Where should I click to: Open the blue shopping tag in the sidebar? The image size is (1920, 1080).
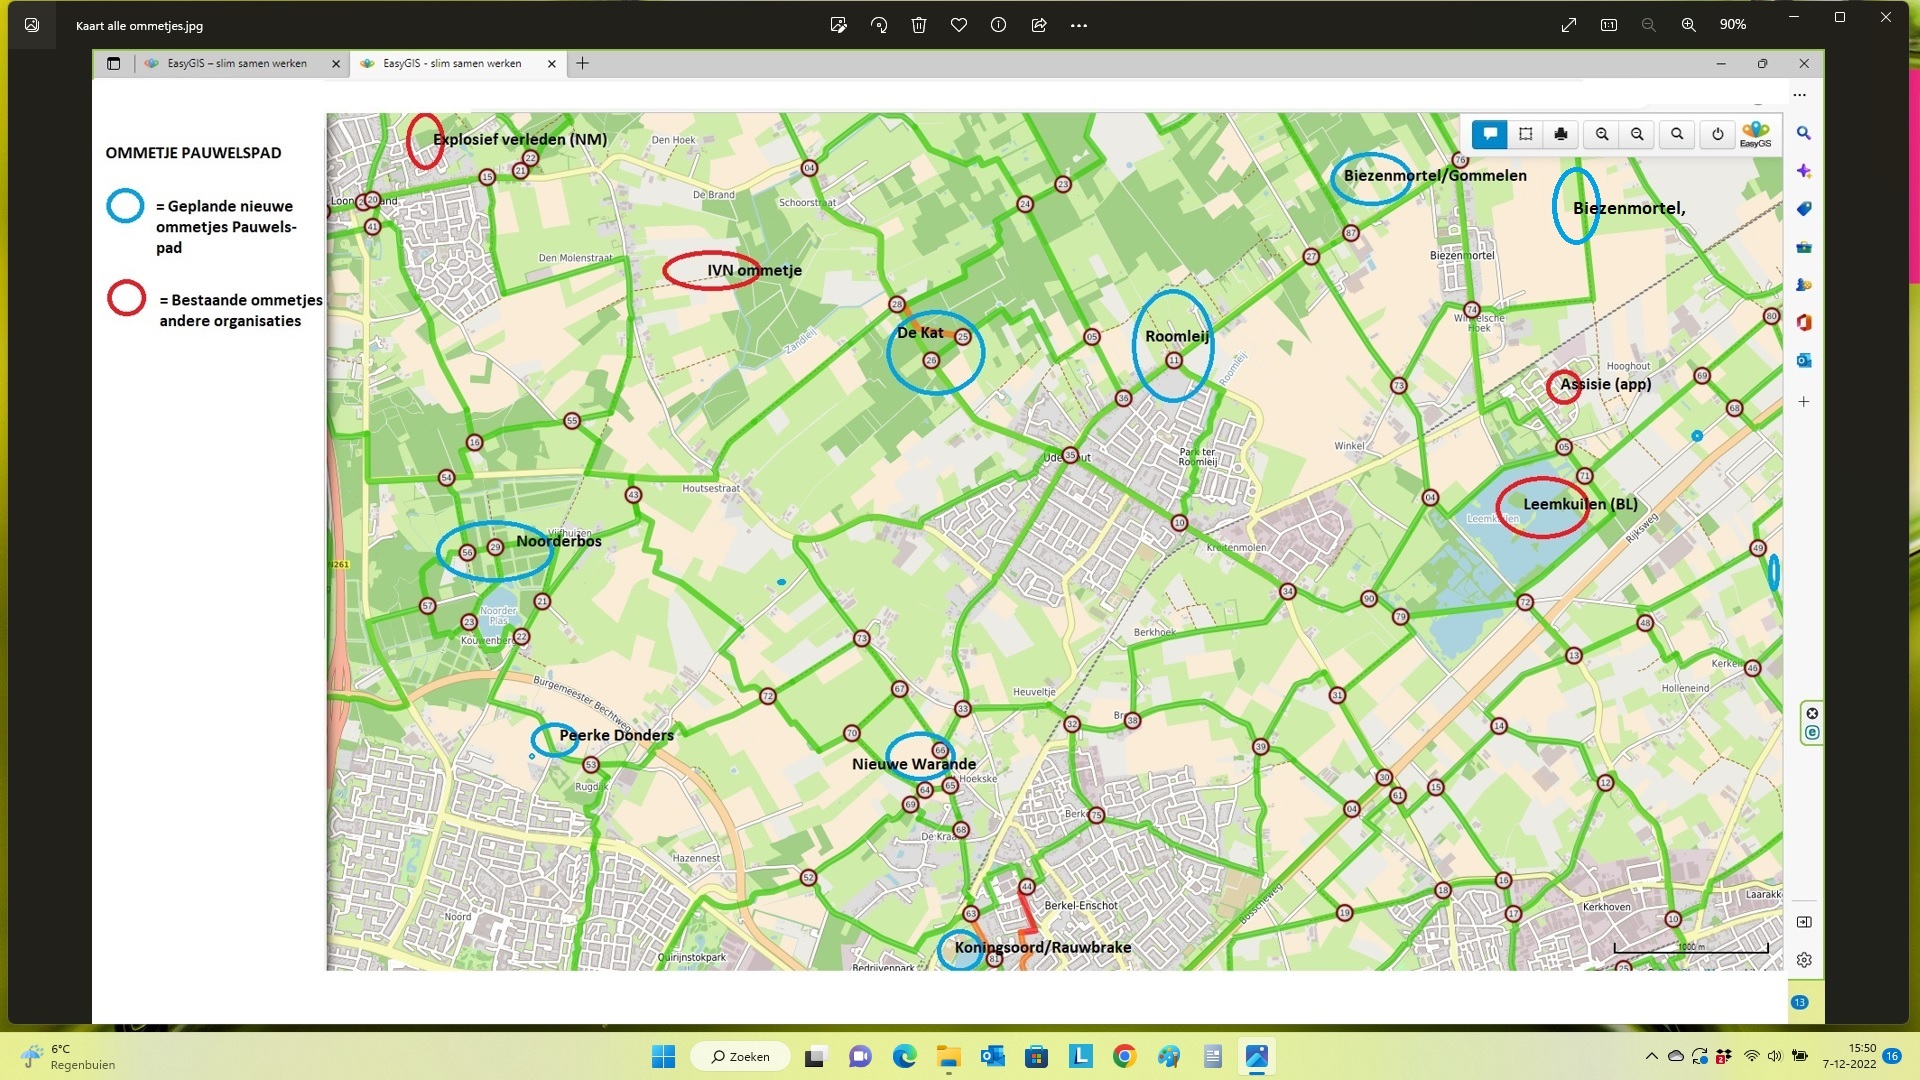pyautogui.click(x=1804, y=209)
